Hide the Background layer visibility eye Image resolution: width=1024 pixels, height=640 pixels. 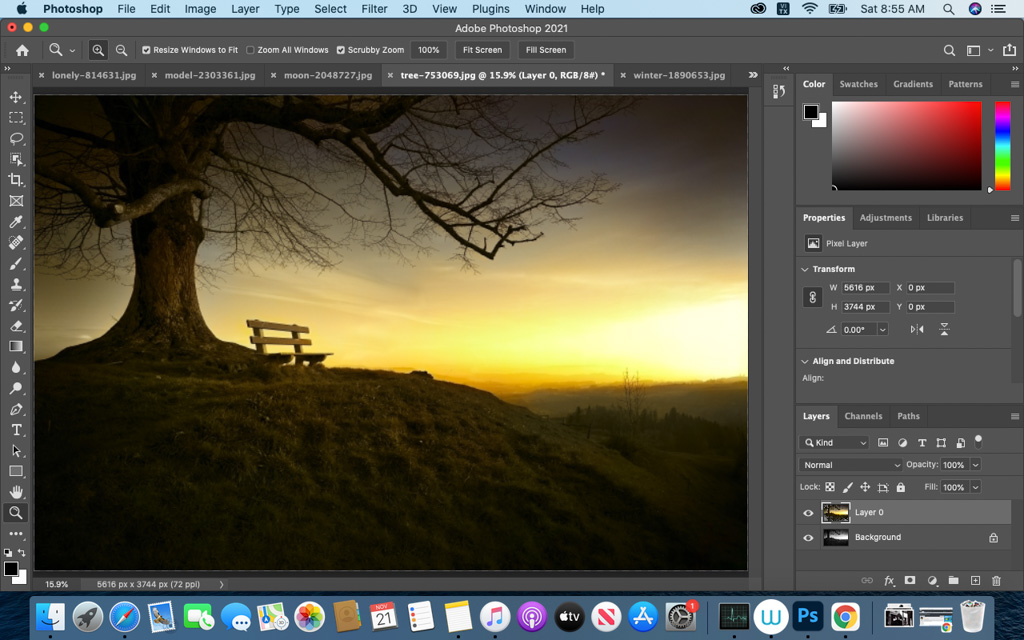pos(808,537)
